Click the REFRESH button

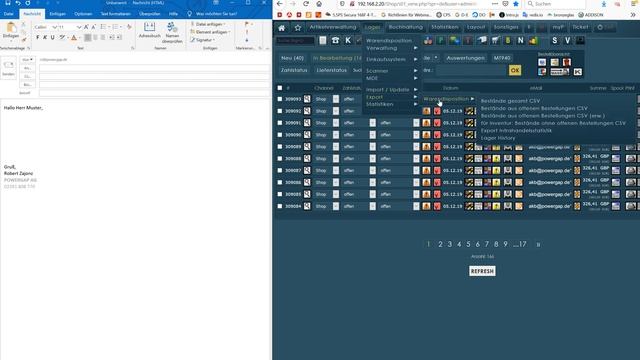point(482,271)
